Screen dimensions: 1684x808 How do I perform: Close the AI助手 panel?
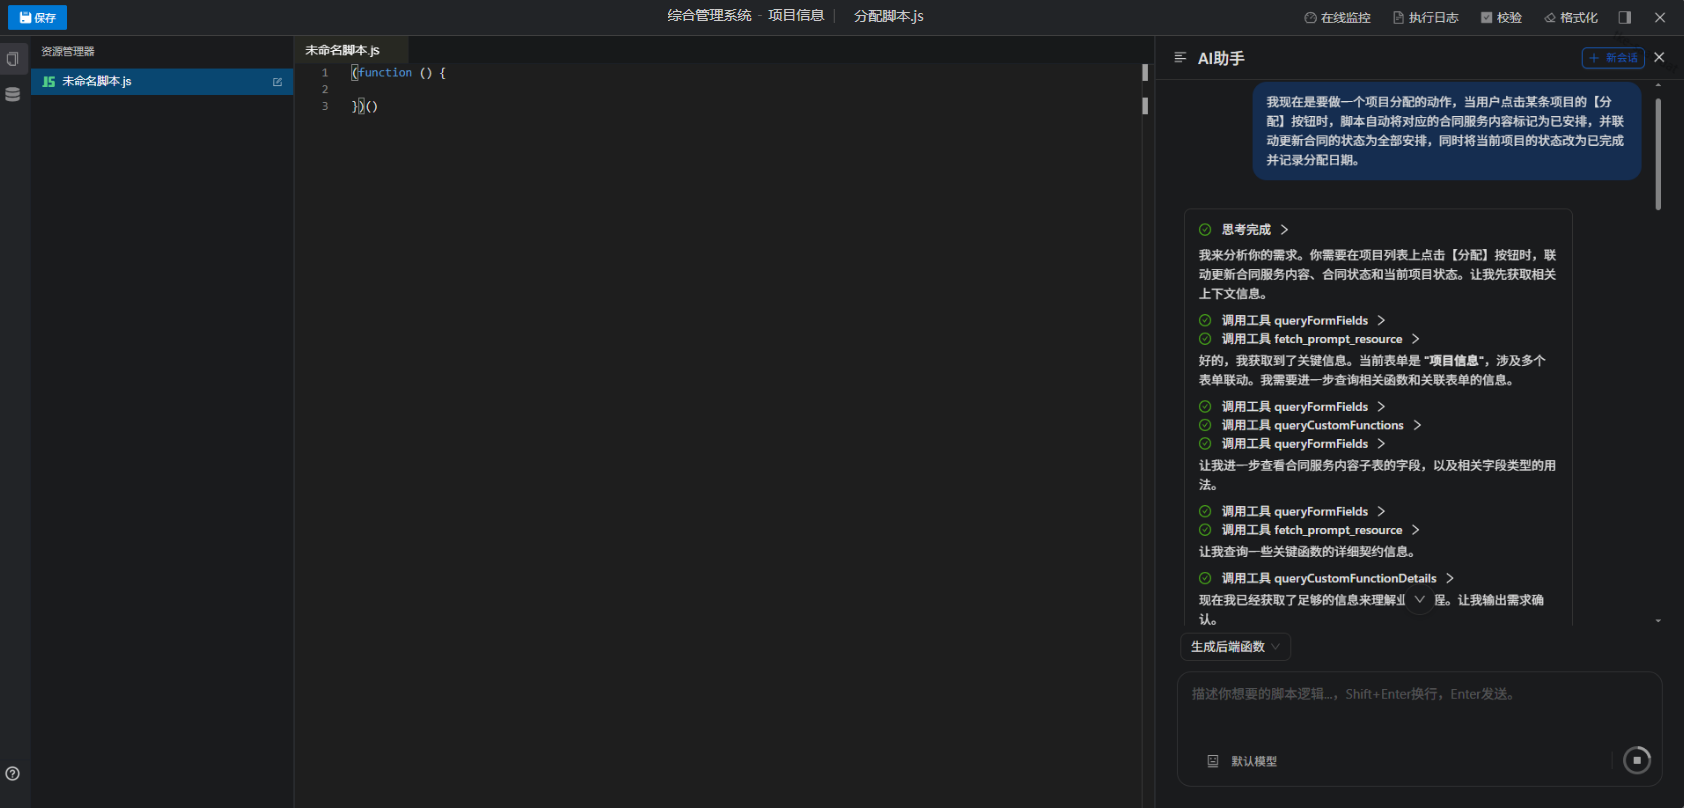(1659, 57)
